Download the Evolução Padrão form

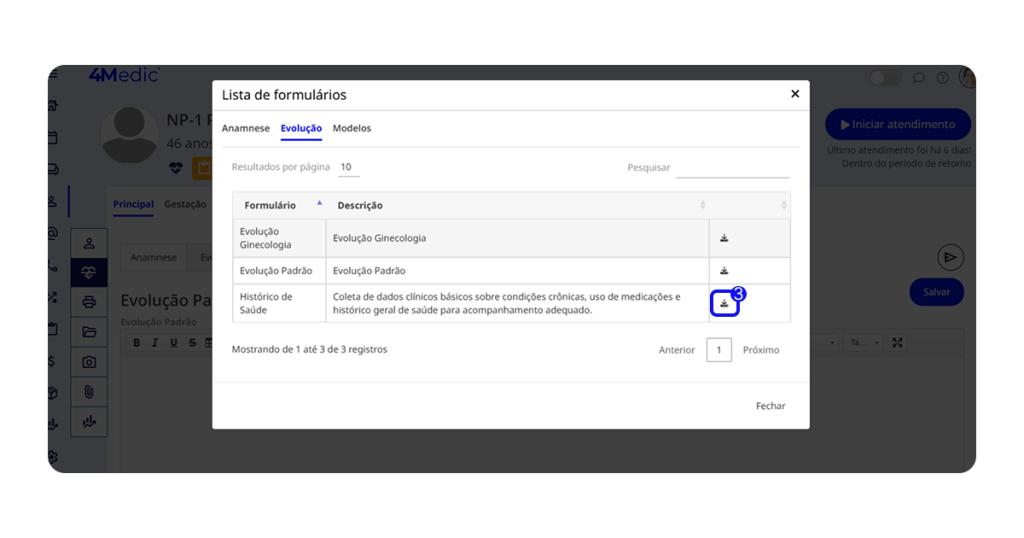pyautogui.click(x=724, y=271)
